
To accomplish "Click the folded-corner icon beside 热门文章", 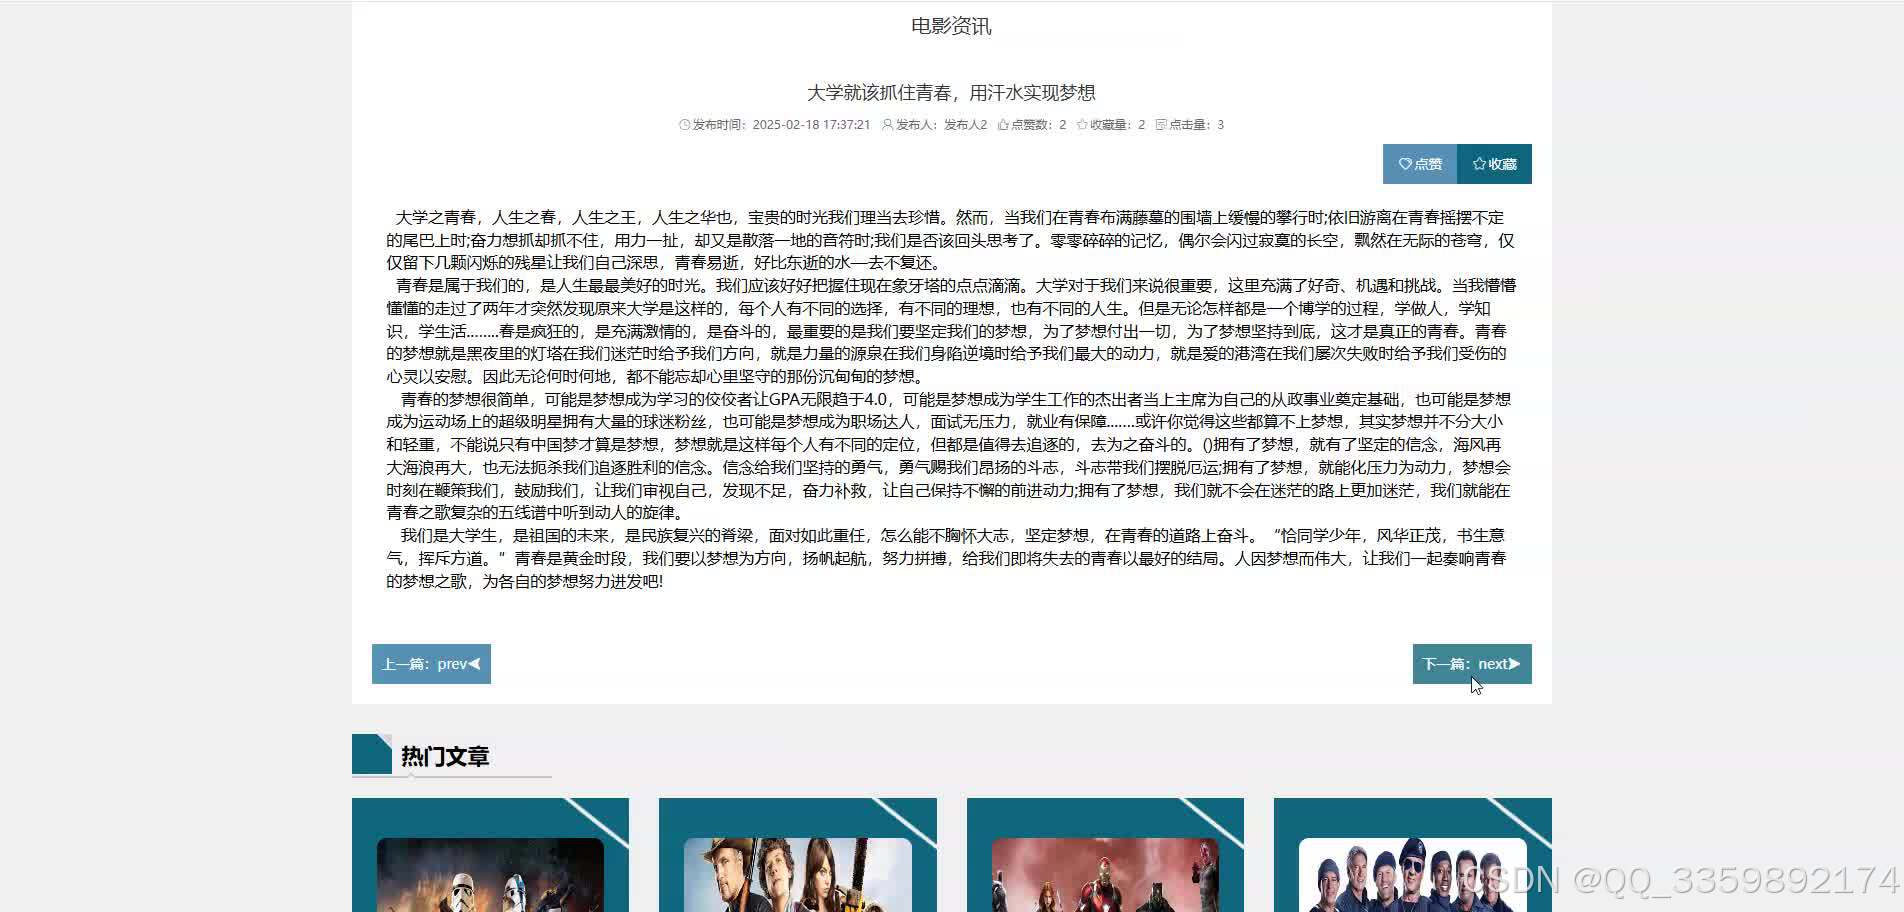I will [x=370, y=752].
